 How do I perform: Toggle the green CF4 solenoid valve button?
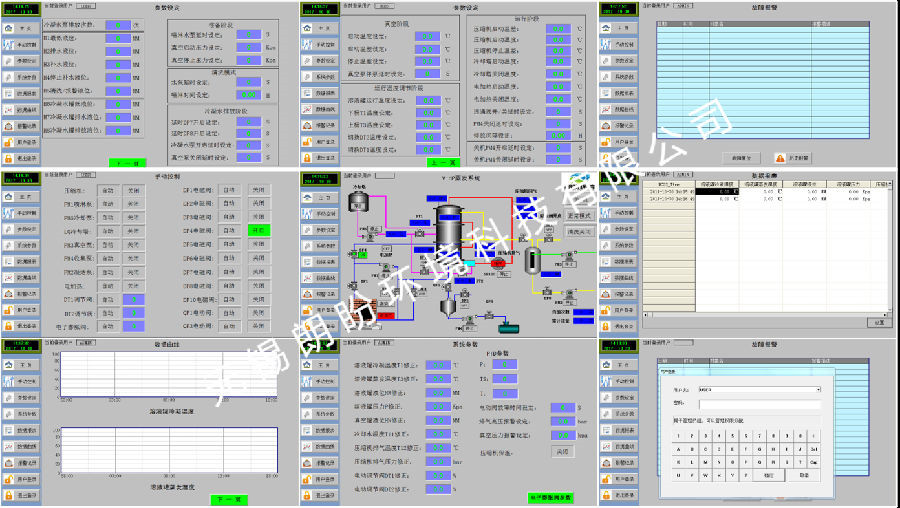click(258, 230)
